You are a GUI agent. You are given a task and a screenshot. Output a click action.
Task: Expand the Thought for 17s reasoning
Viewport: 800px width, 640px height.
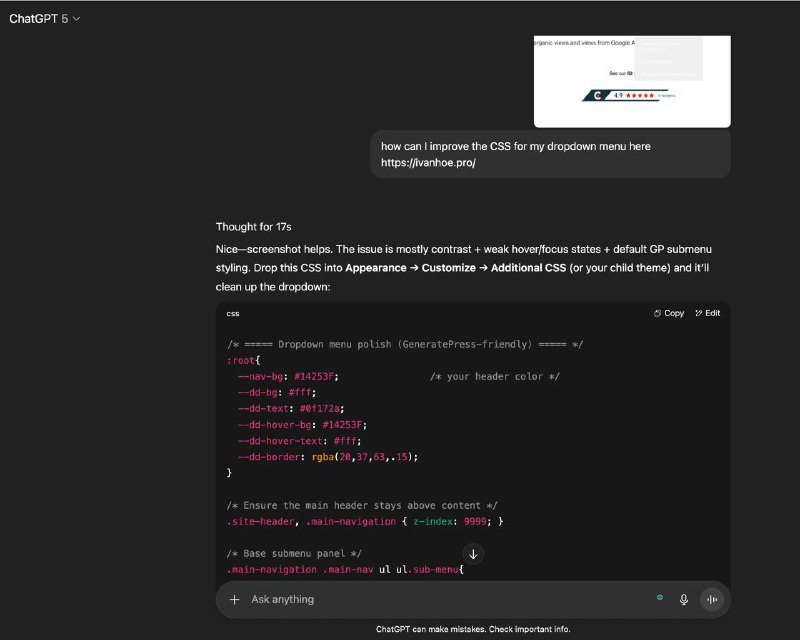[254, 227]
